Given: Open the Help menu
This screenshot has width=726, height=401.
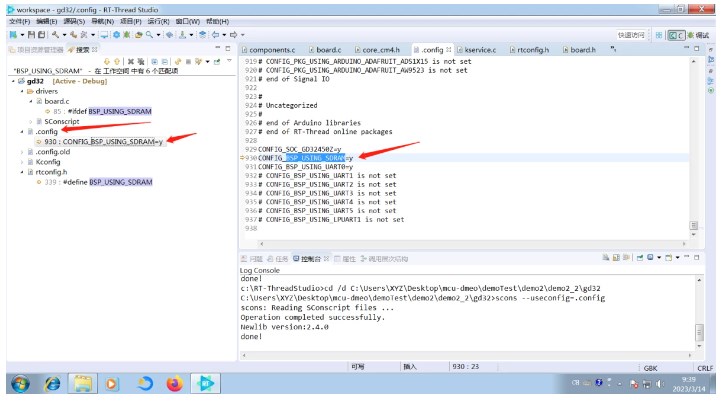Looking at the screenshot, I should pyautogui.click(x=217, y=21).
